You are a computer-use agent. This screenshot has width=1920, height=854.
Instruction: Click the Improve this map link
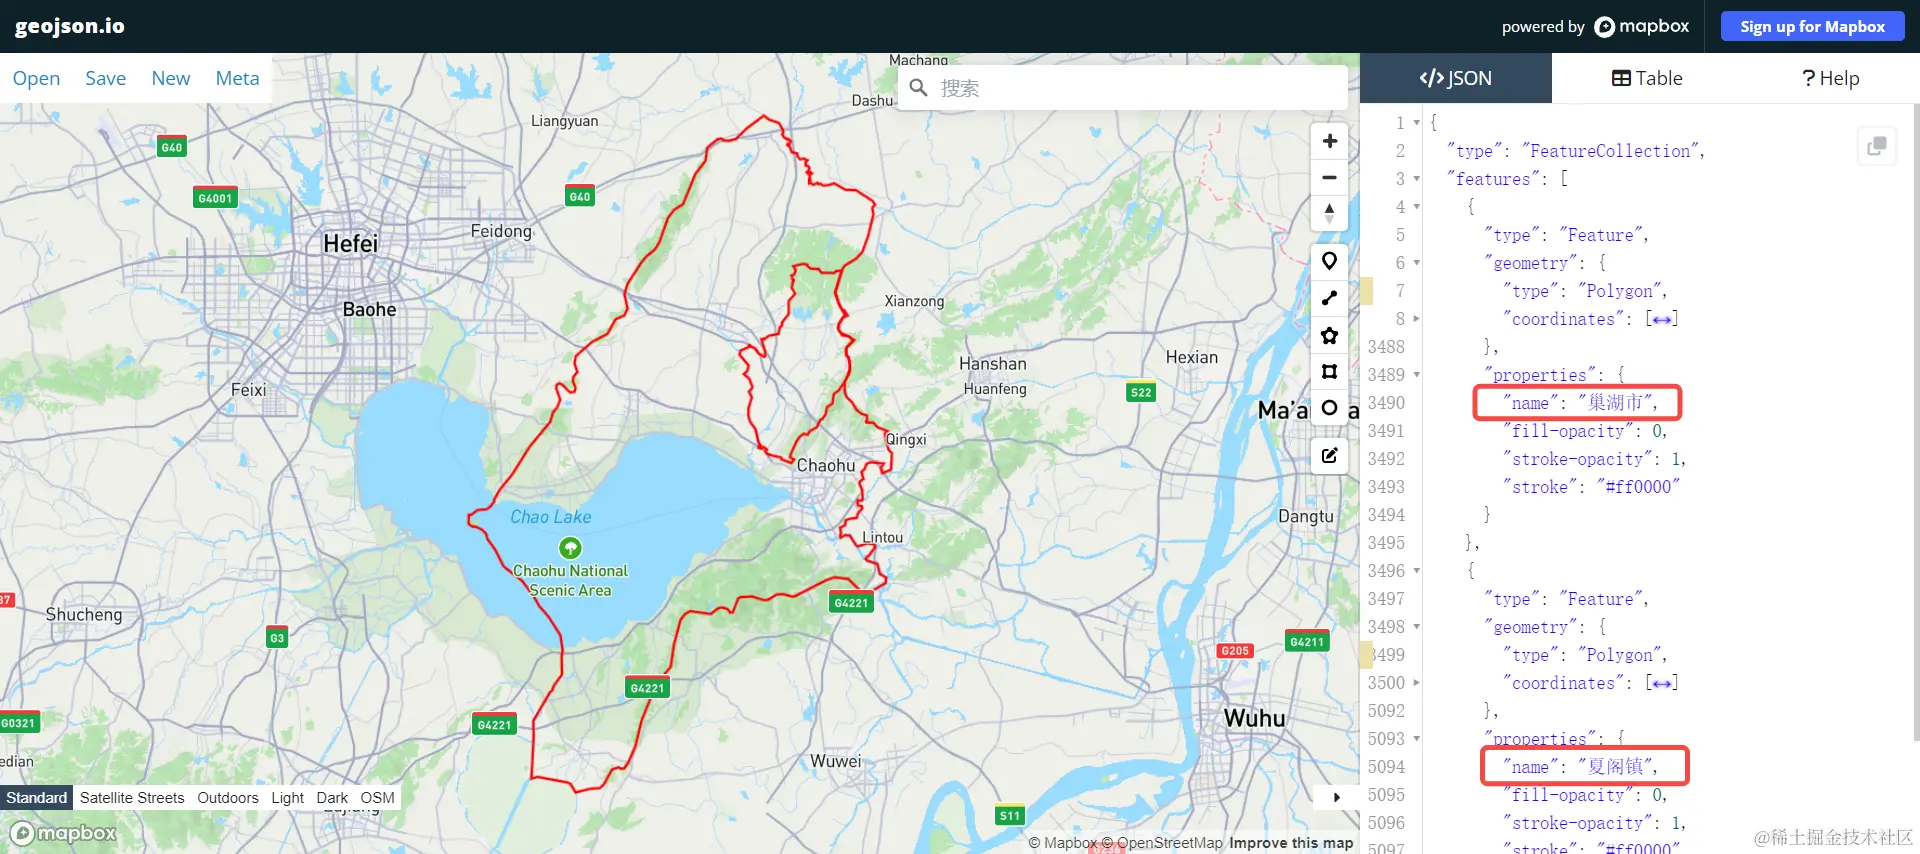1291,843
